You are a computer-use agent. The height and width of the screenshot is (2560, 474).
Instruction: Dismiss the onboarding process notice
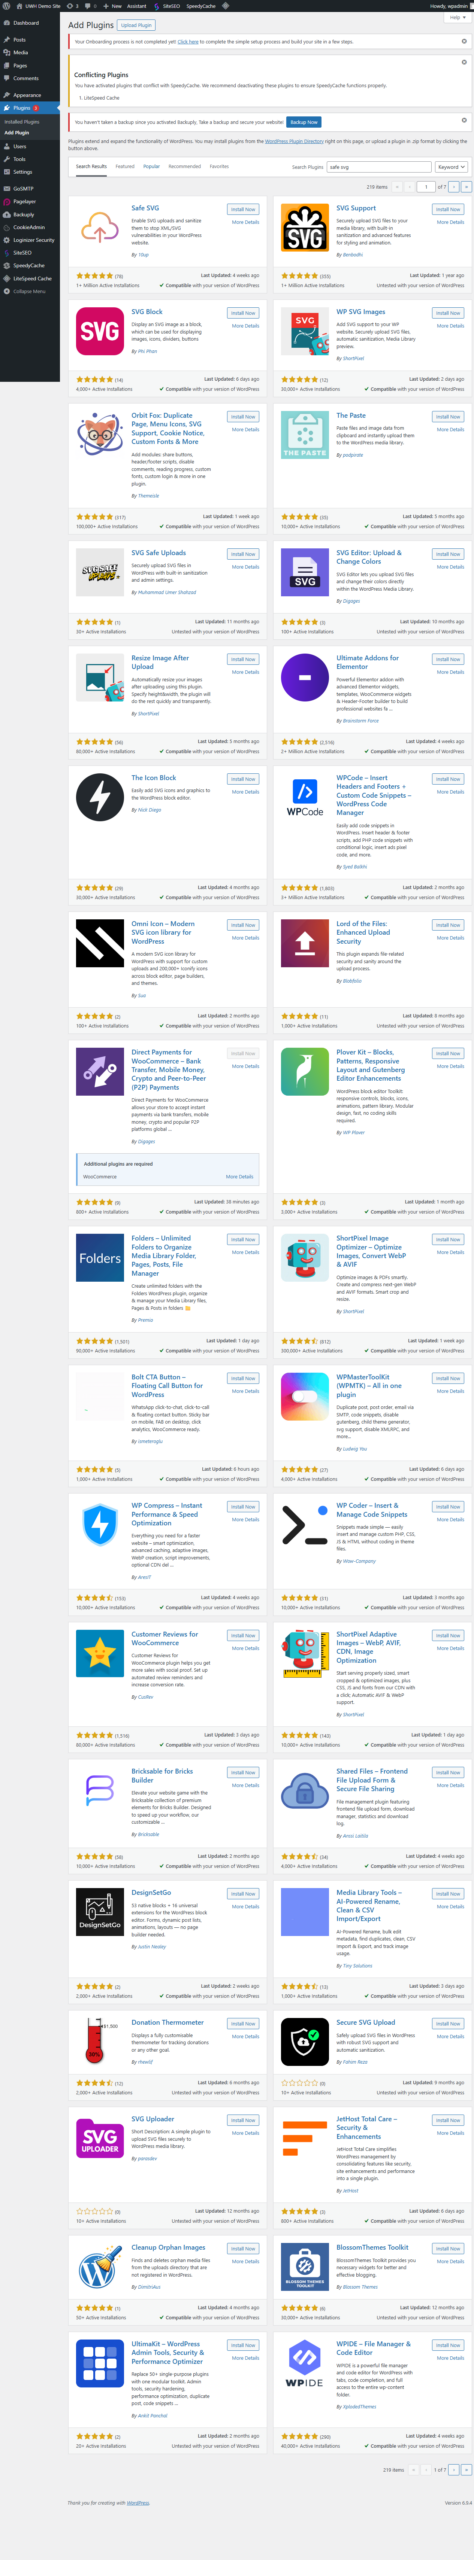pyautogui.click(x=463, y=42)
